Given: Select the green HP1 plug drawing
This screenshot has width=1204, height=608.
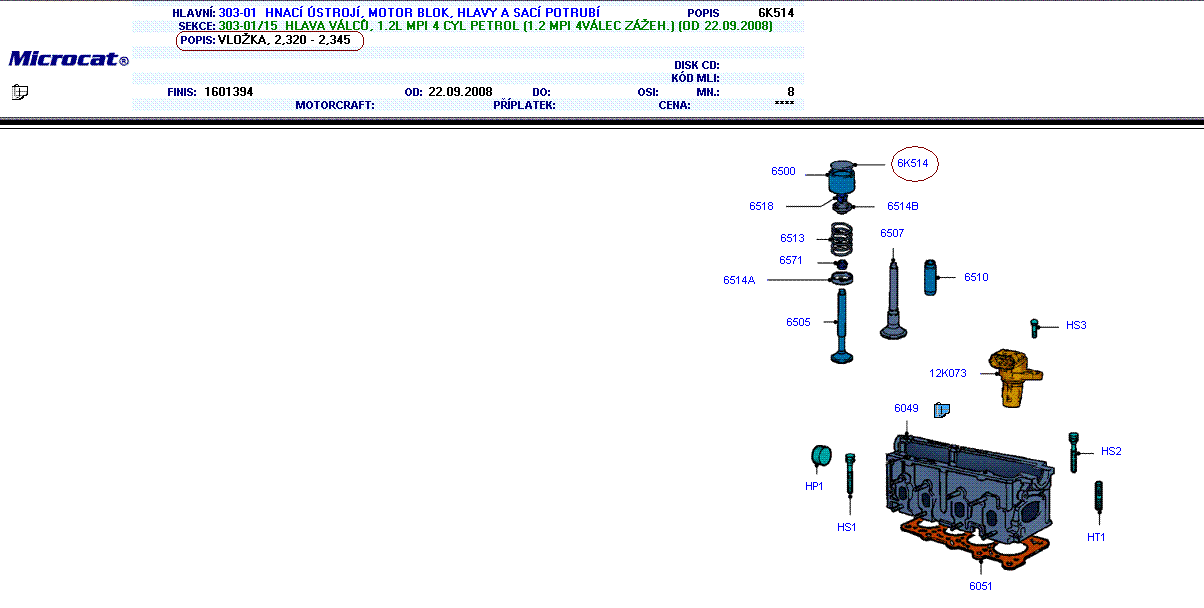Looking at the screenshot, I should pyautogui.click(x=822, y=456).
